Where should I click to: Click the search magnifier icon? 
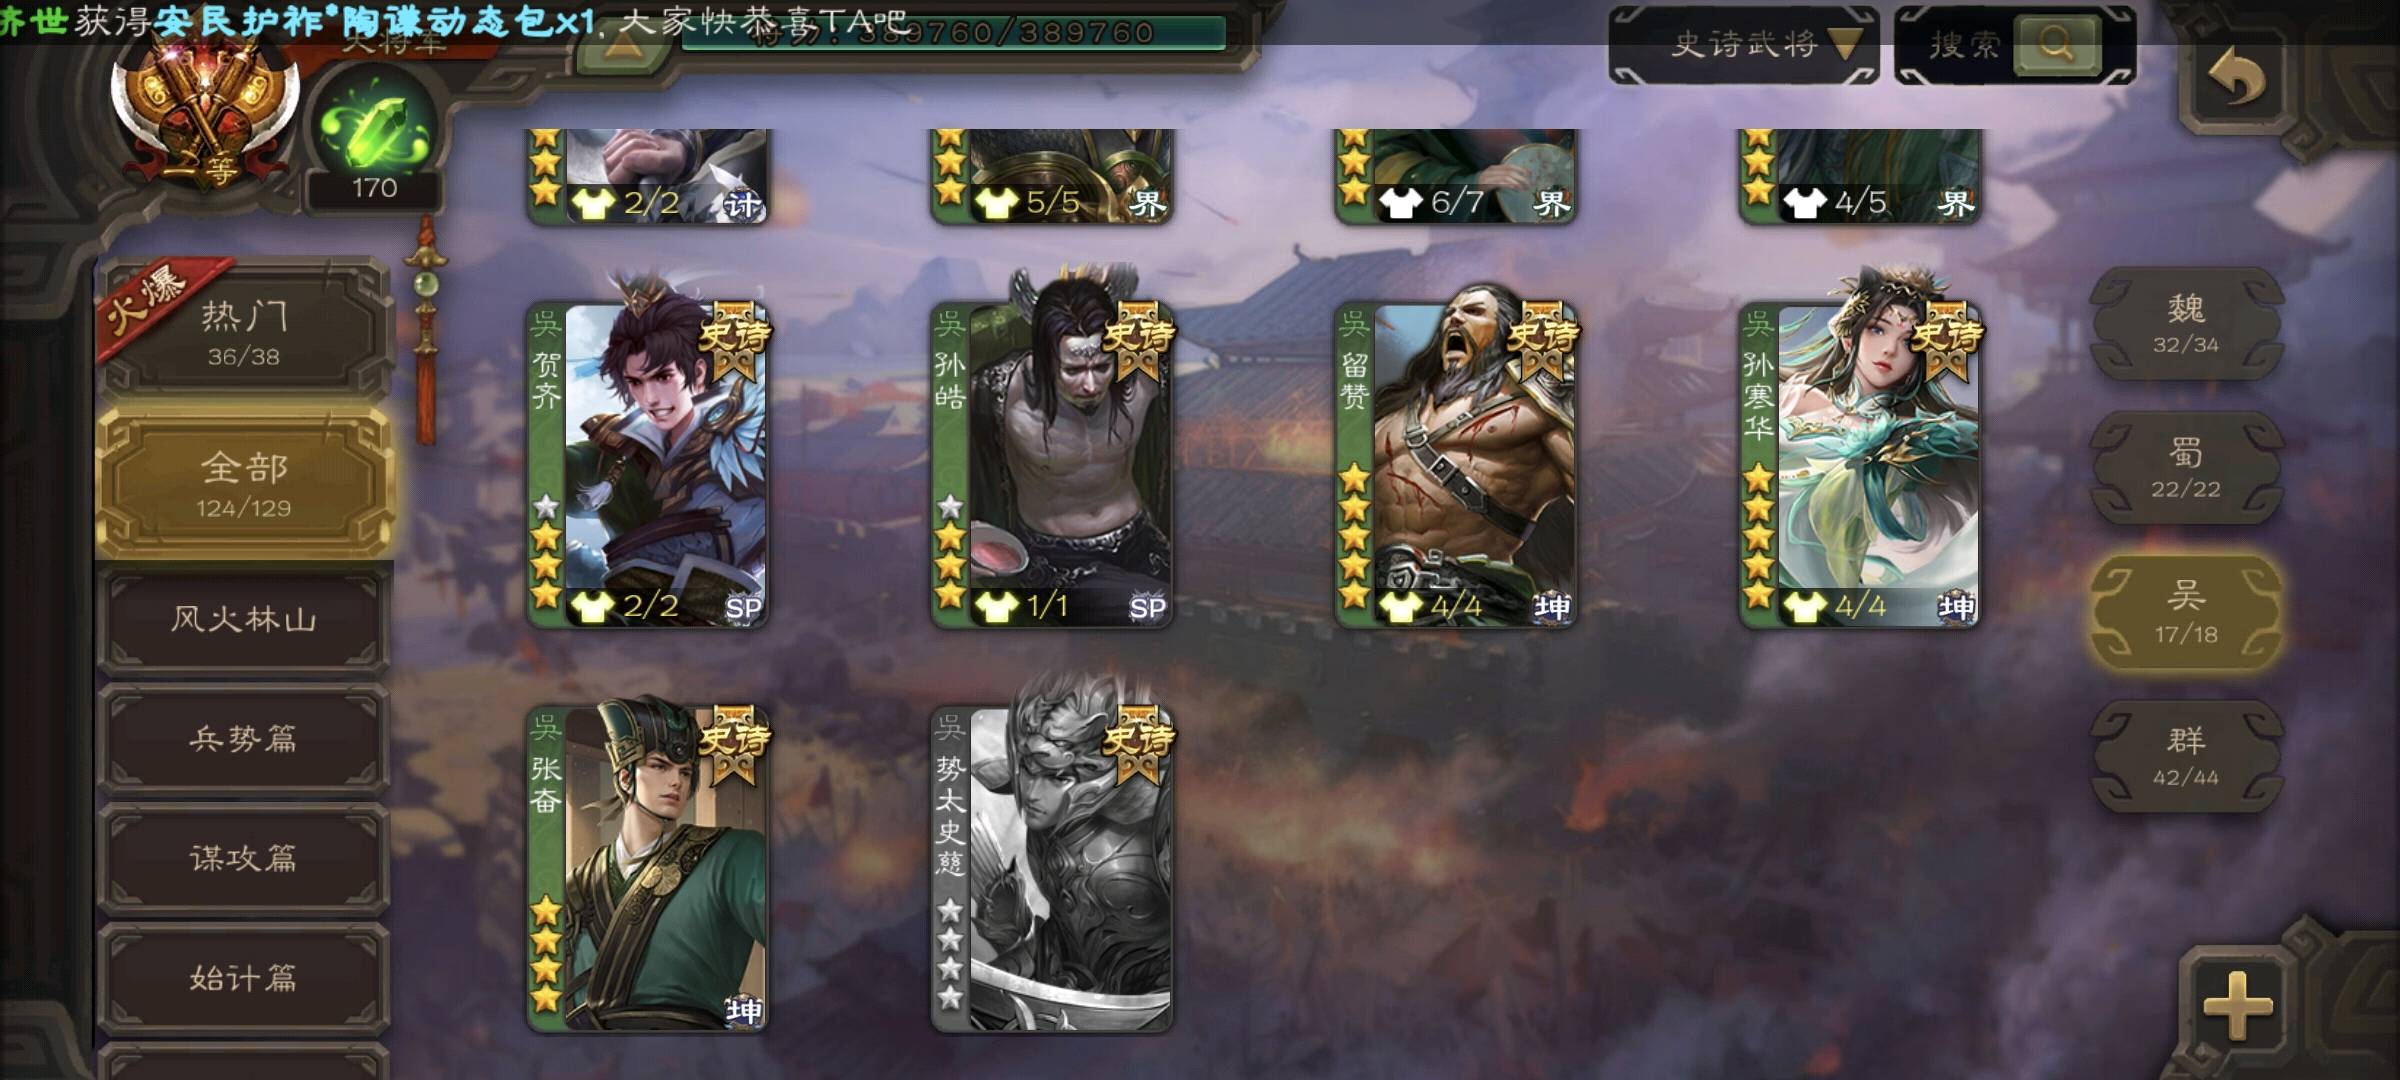click(x=2054, y=44)
